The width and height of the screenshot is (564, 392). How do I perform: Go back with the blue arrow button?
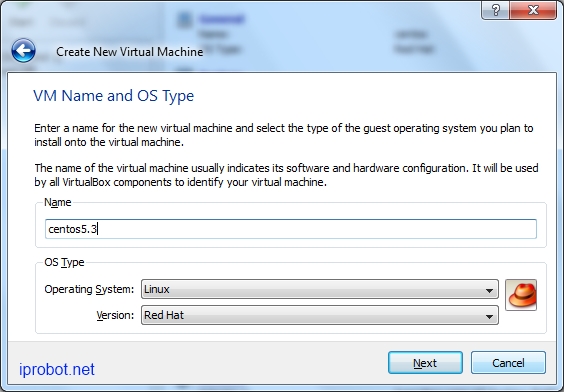tap(23, 51)
